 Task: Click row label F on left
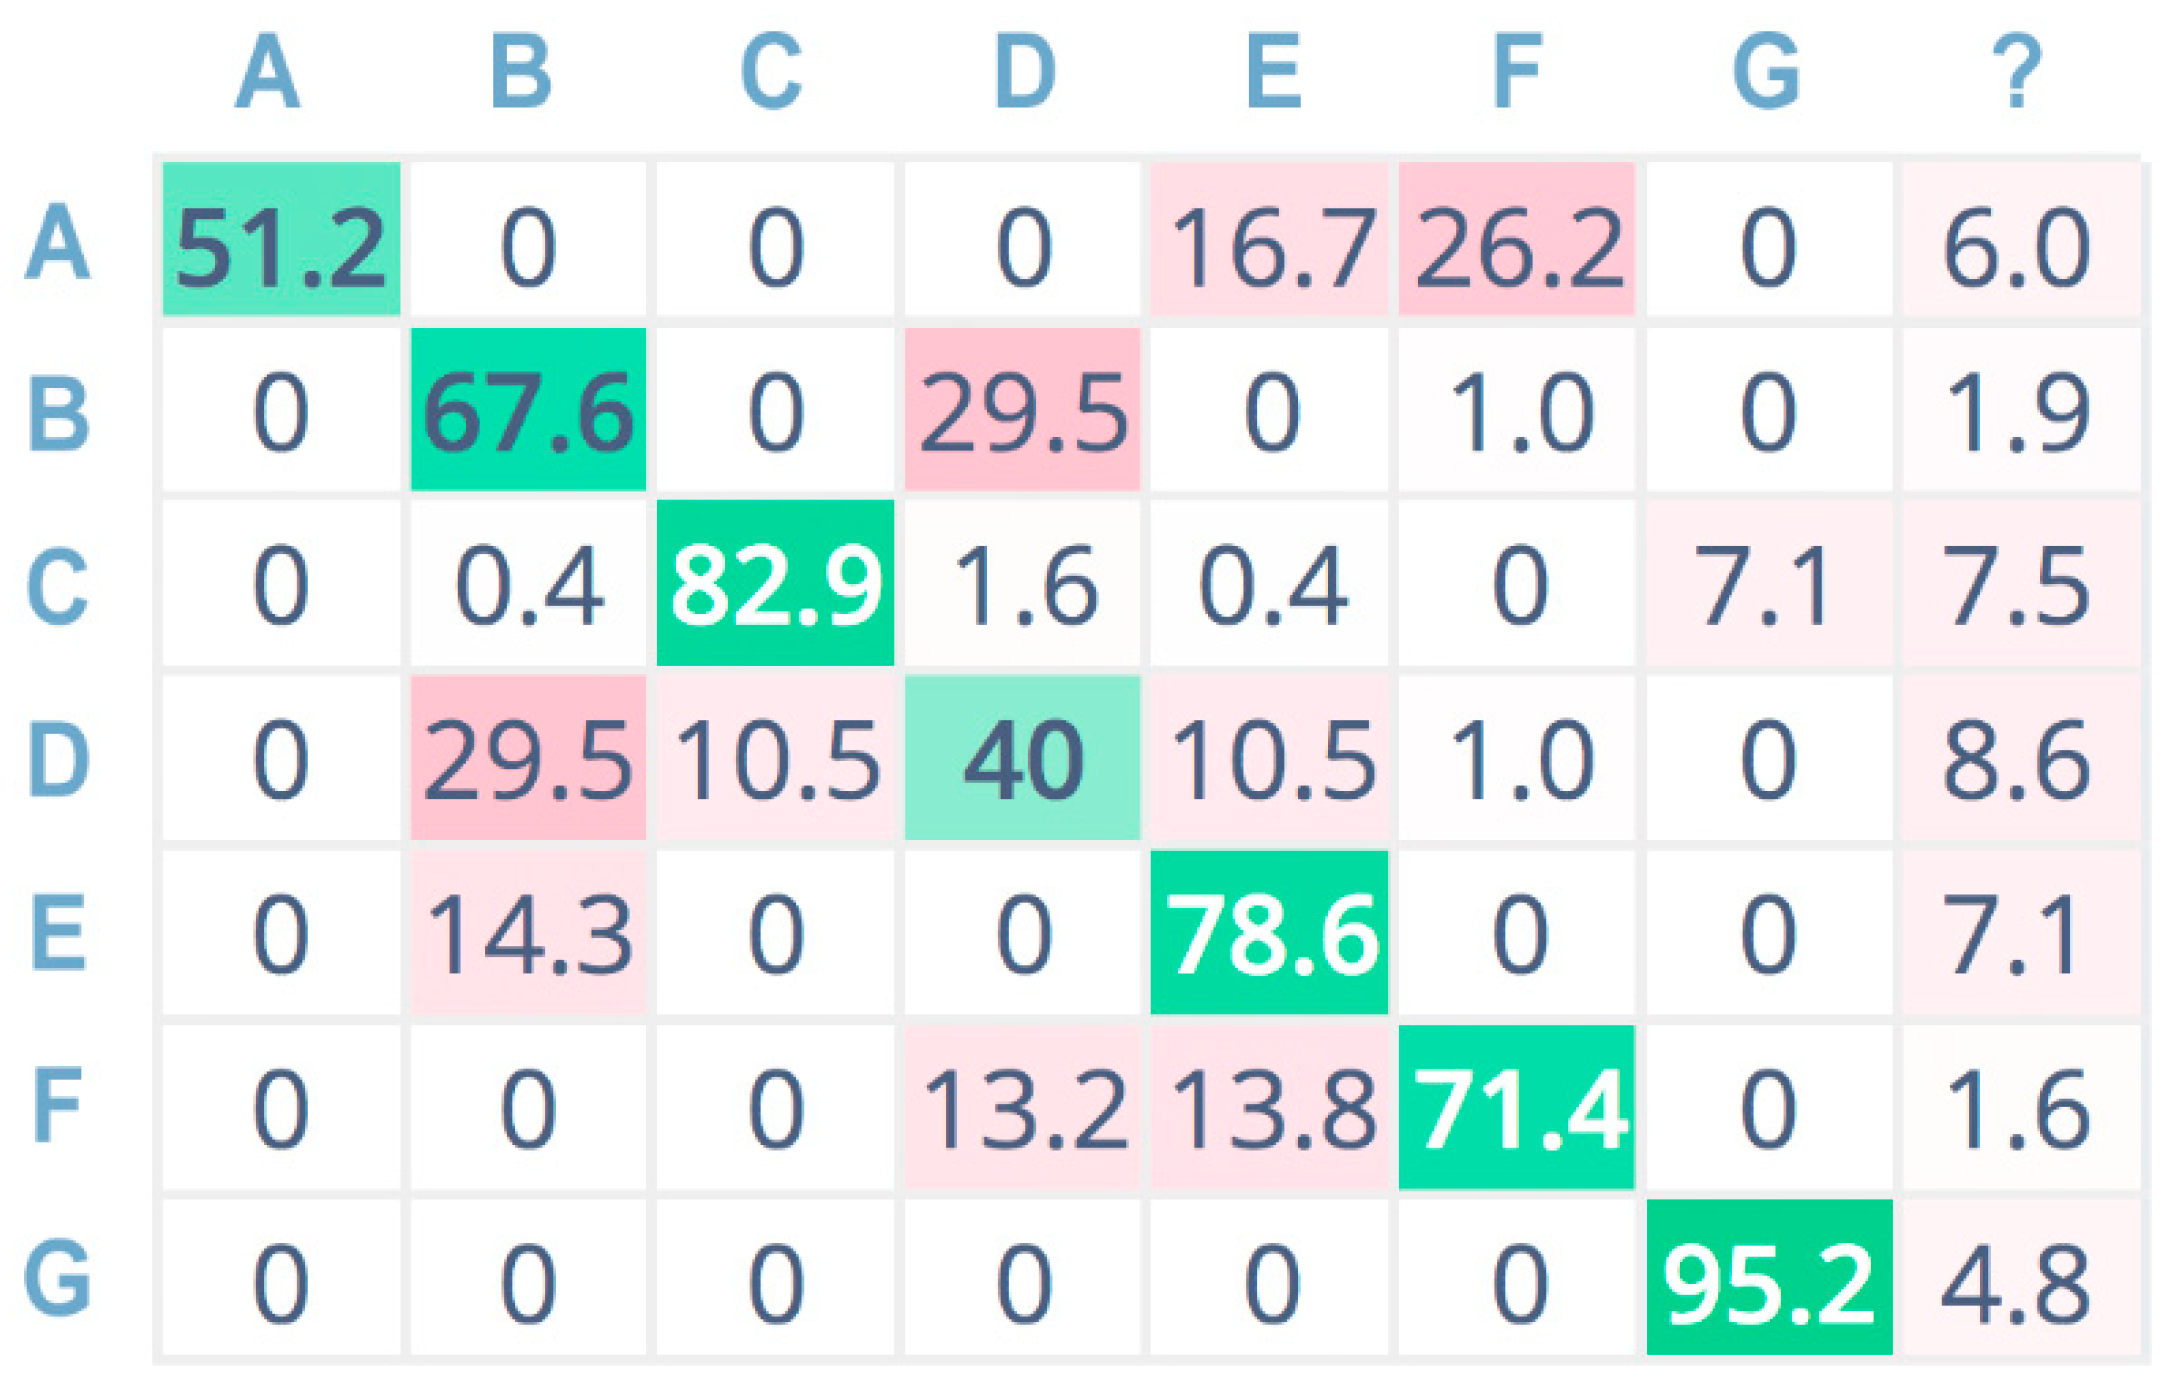[x=58, y=1105]
